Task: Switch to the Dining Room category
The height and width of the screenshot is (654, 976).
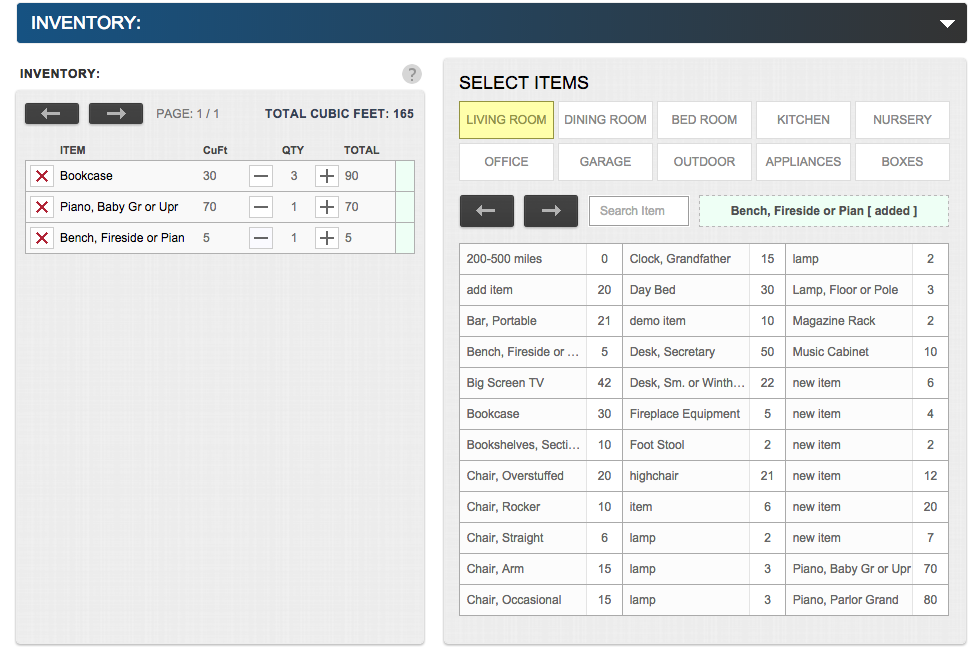Action: 605,120
